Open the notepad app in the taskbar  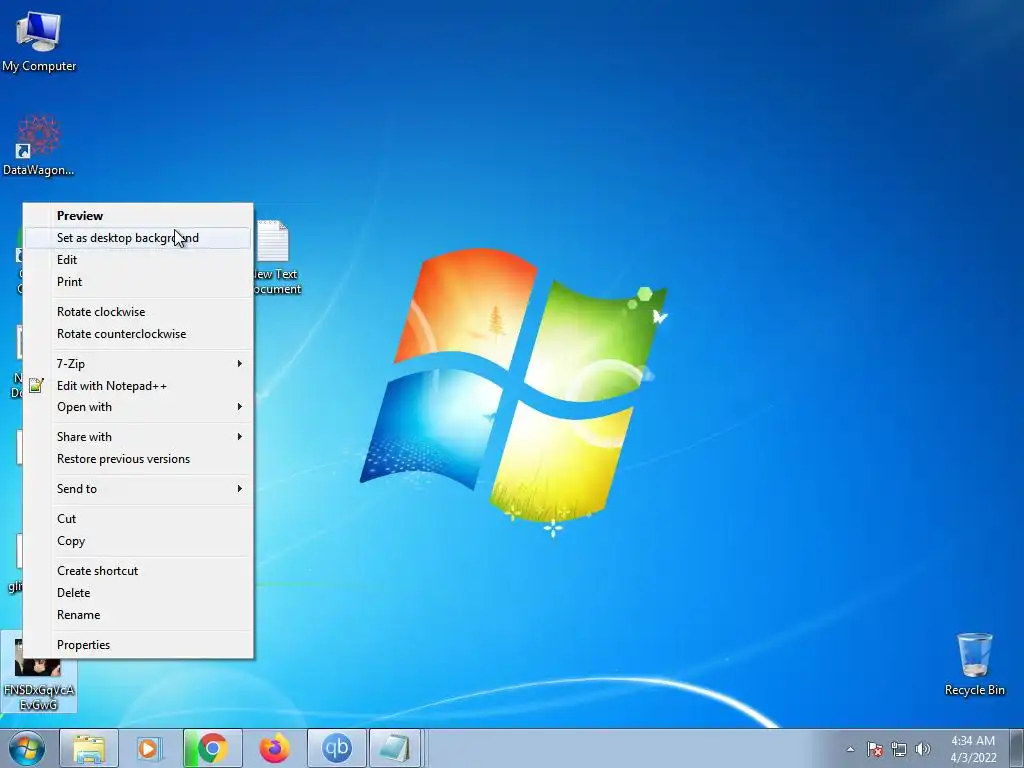[x=395, y=748]
